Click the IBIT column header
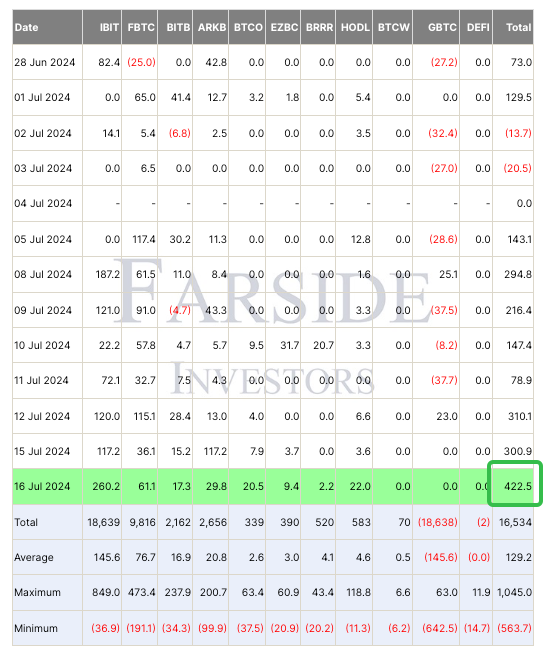Image resolution: width=551 pixels, height=660 pixels. coord(109,27)
